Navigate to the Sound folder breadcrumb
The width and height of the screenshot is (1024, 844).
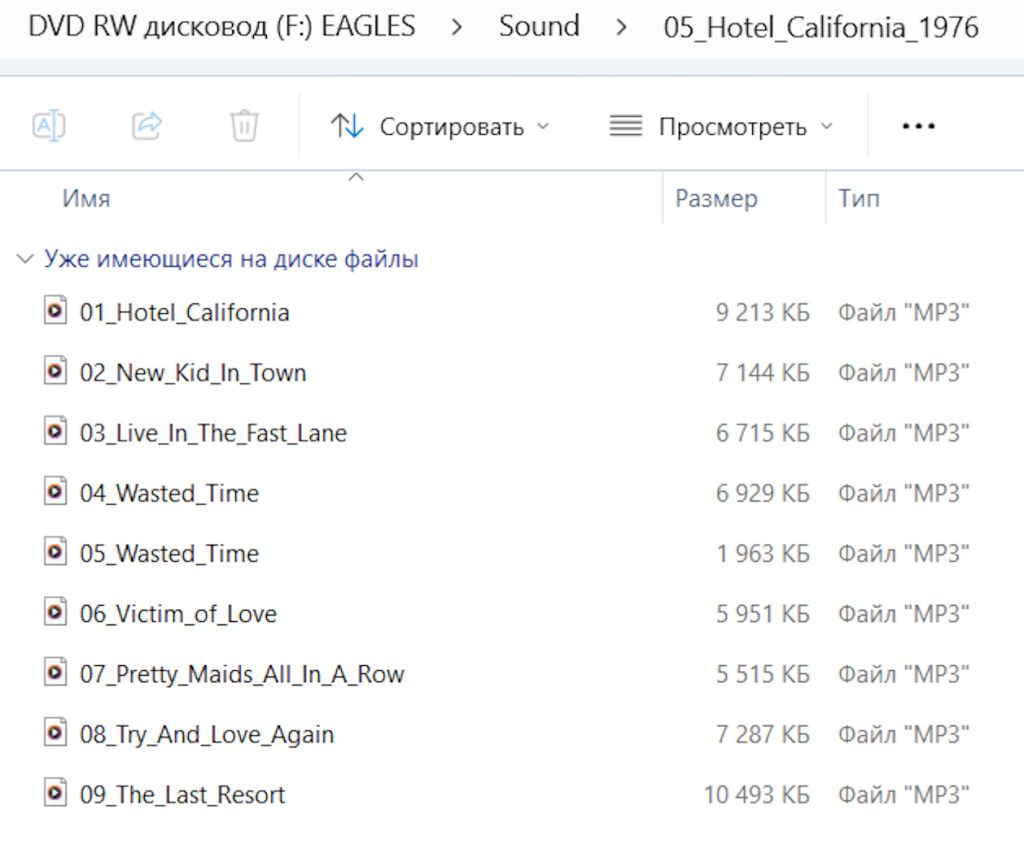539,27
